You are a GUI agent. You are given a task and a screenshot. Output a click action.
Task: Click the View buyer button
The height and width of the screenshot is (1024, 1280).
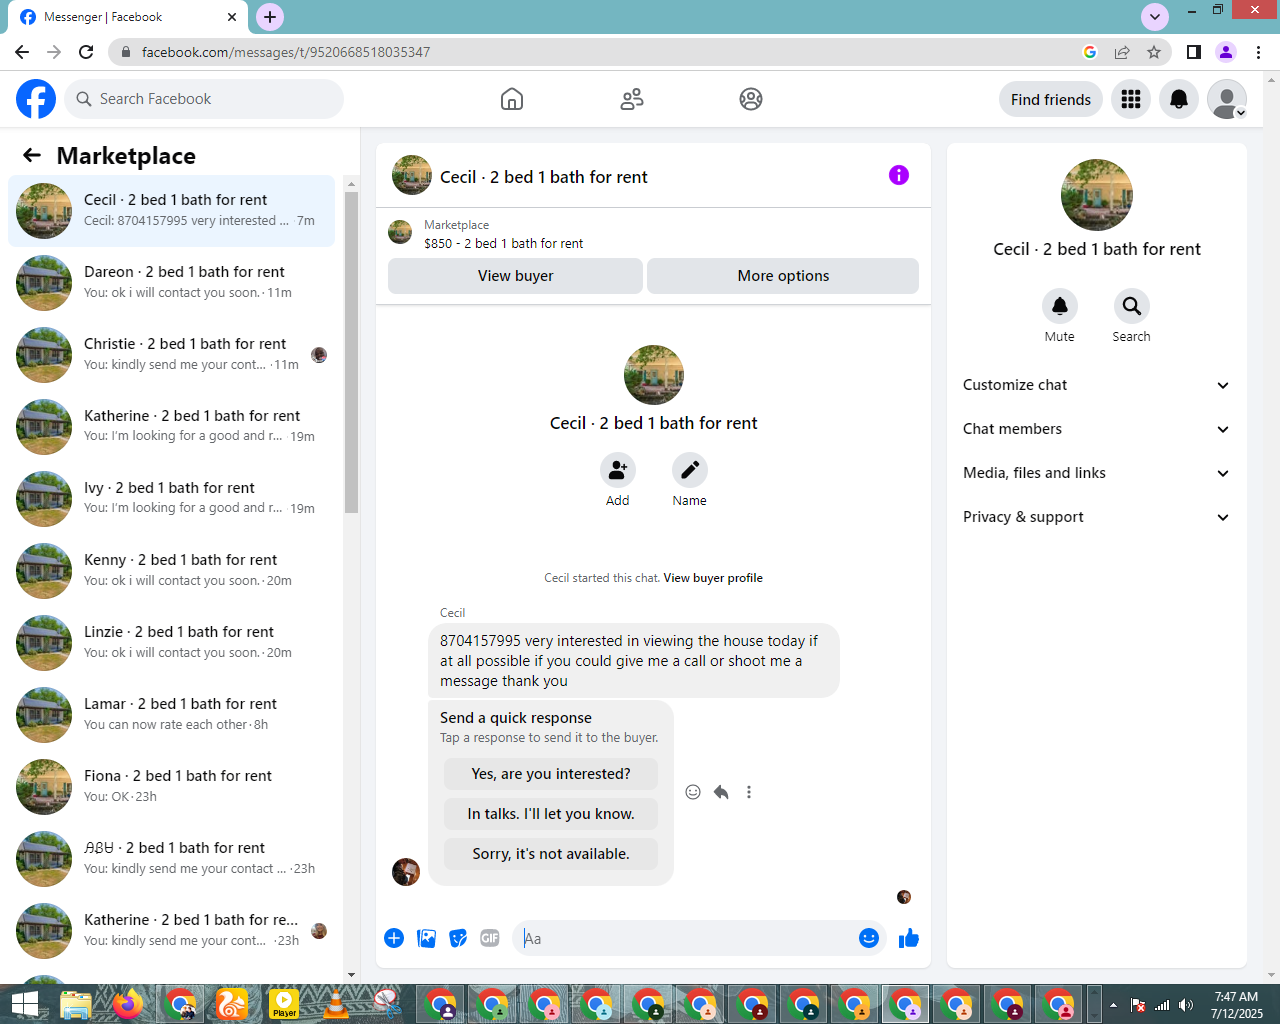click(515, 276)
